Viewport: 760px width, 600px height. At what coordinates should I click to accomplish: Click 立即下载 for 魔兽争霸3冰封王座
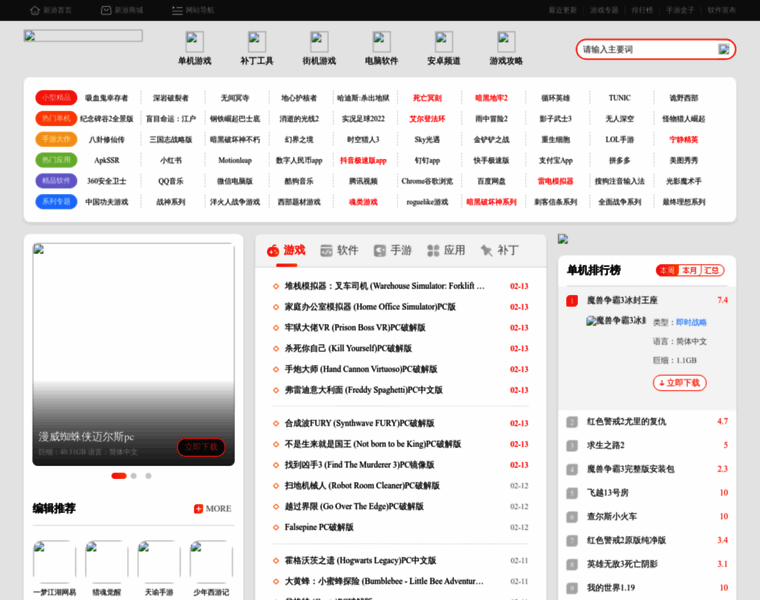point(679,383)
